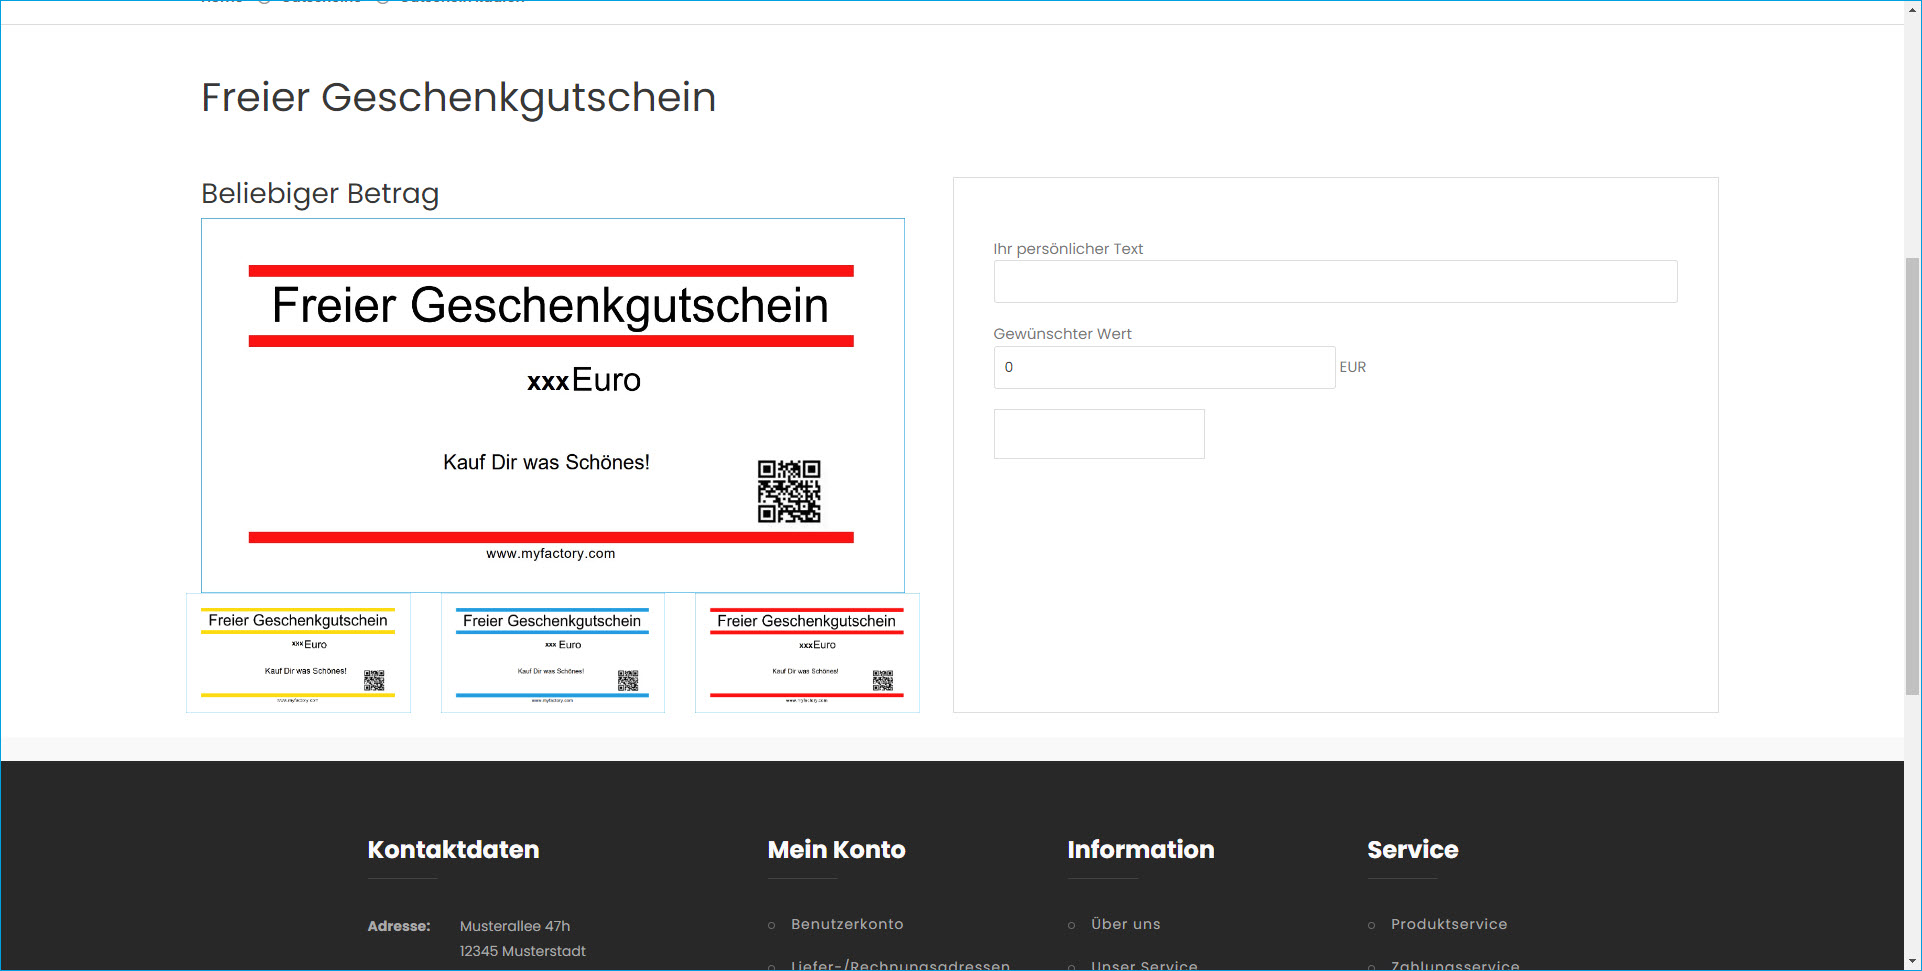This screenshot has height=971, width=1922.
Task: Click the 'Ihr persönlicher Text' input field
Action: click(x=1335, y=282)
